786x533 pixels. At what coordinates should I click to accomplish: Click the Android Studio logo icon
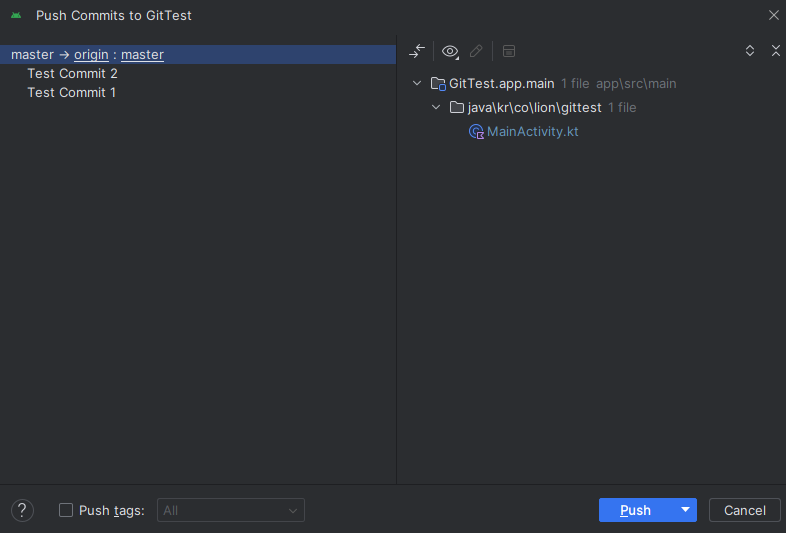[16, 16]
